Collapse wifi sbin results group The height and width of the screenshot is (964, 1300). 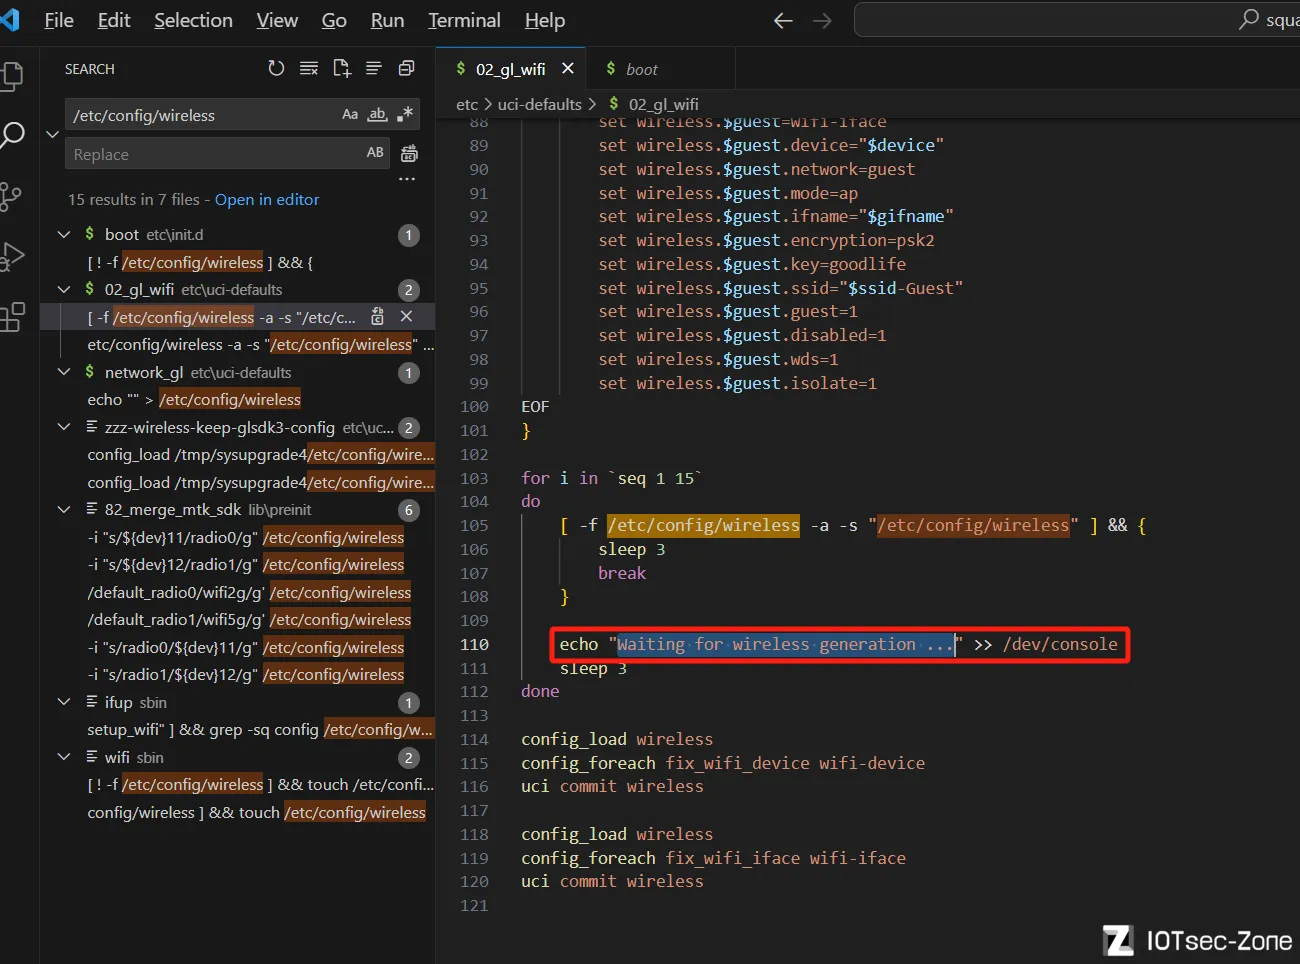click(64, 757)
